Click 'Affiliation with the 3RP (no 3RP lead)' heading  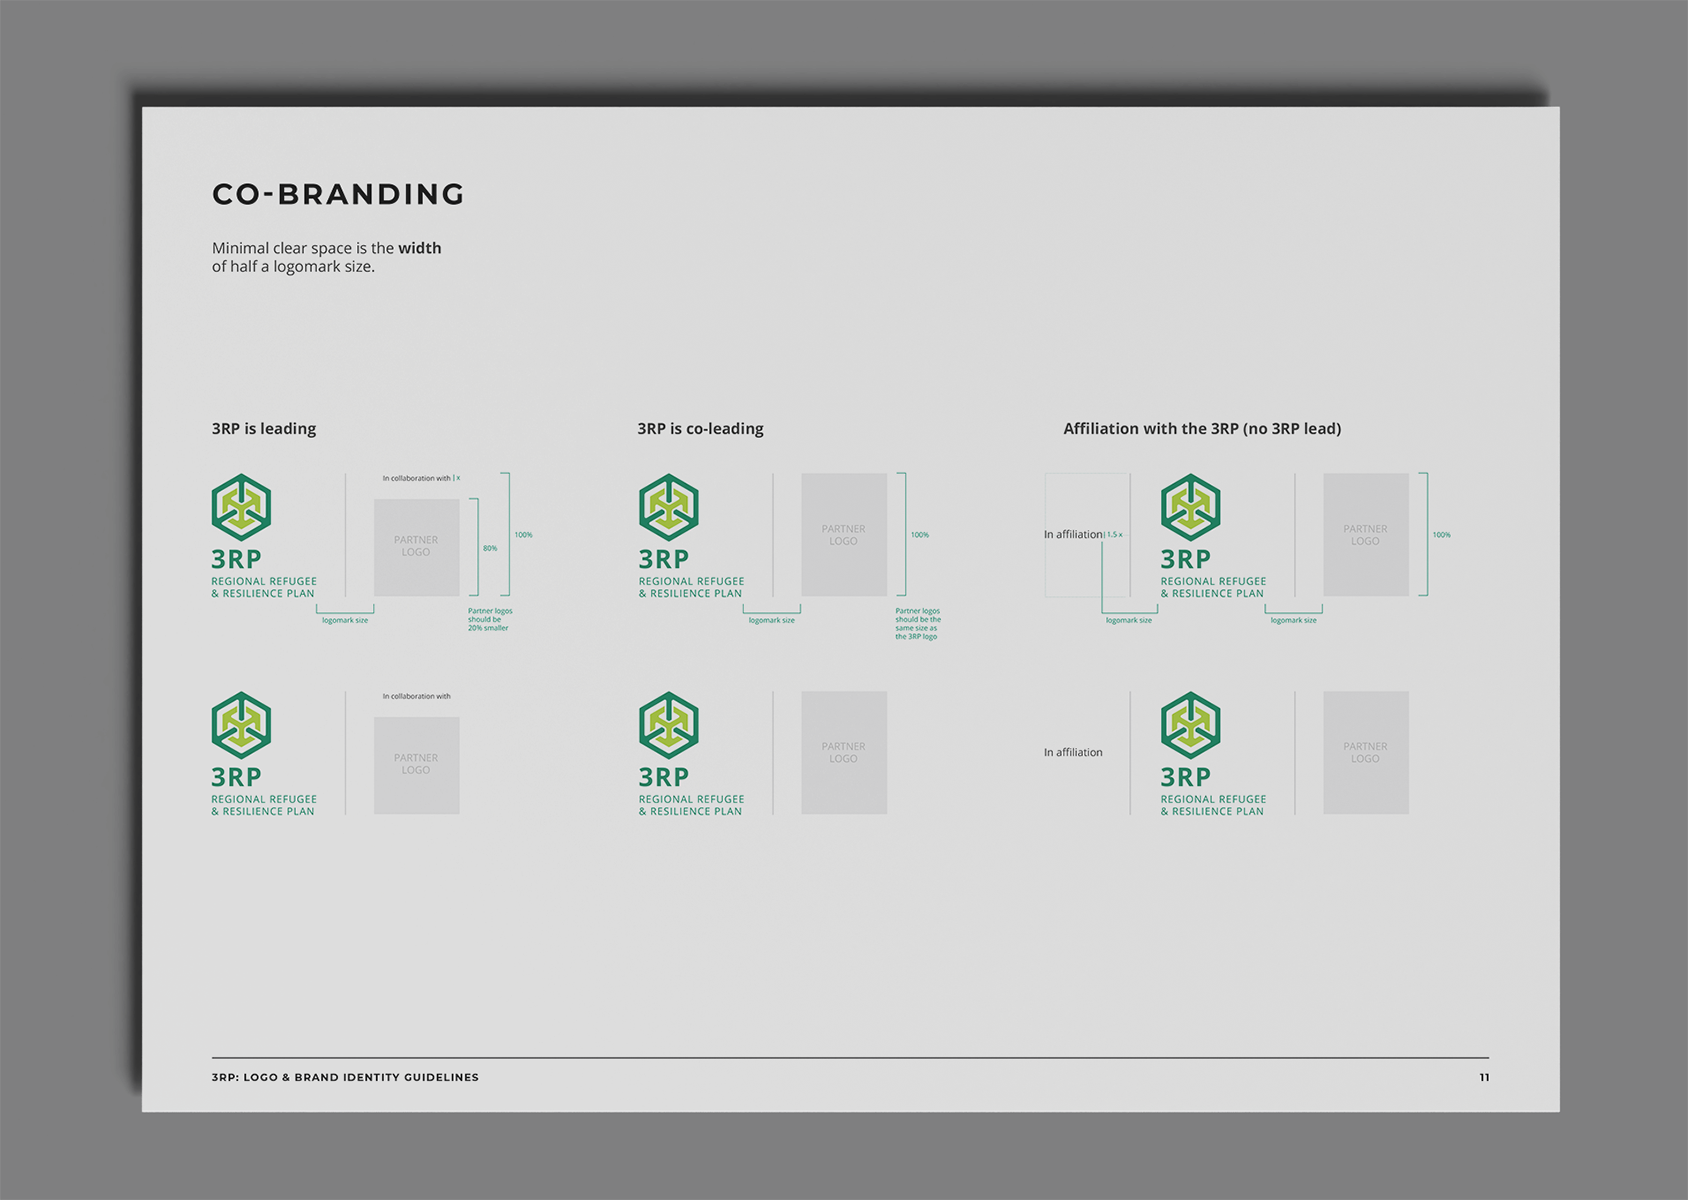pyautogui.click(x=1202, y=428)
